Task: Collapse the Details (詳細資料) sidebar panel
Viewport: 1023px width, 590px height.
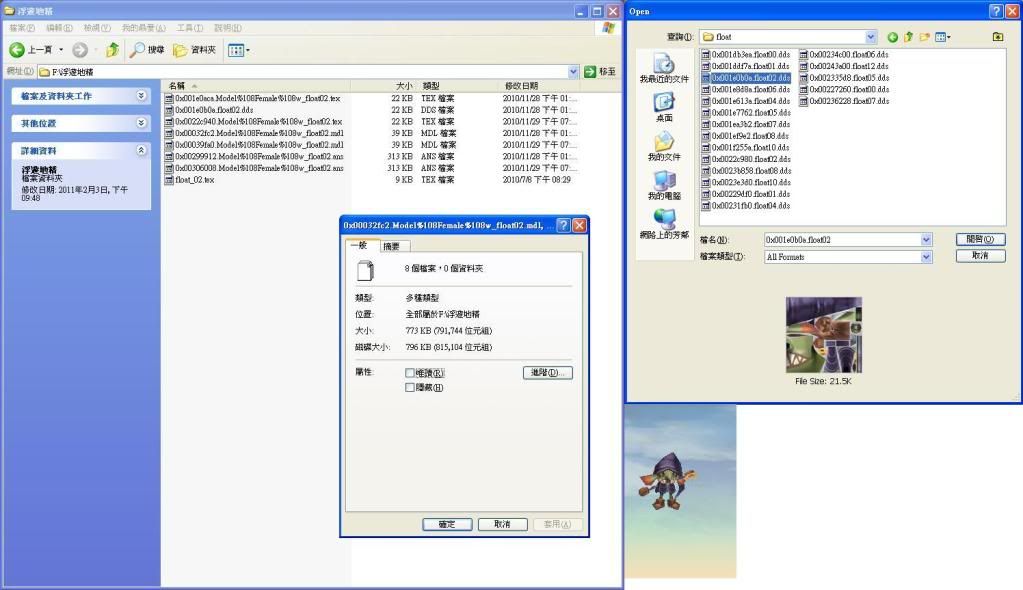Action: coord(141,150)
